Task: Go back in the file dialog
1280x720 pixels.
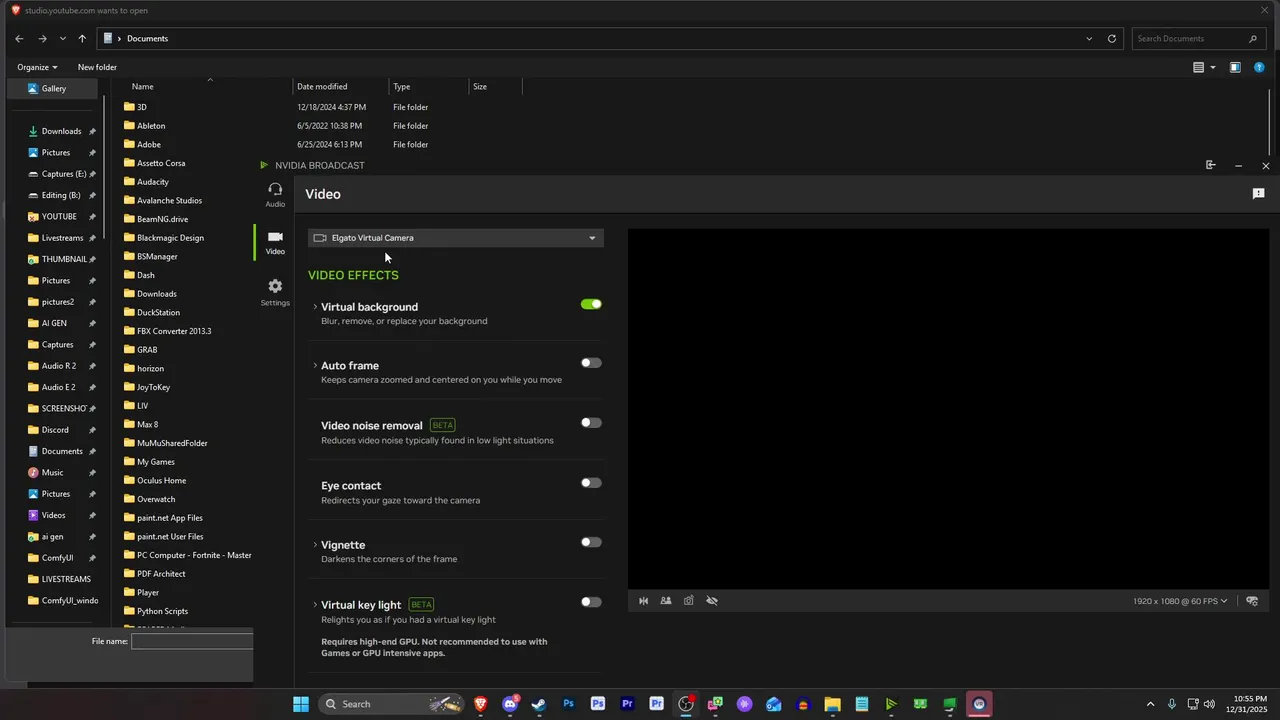Action: click(19, 39)
